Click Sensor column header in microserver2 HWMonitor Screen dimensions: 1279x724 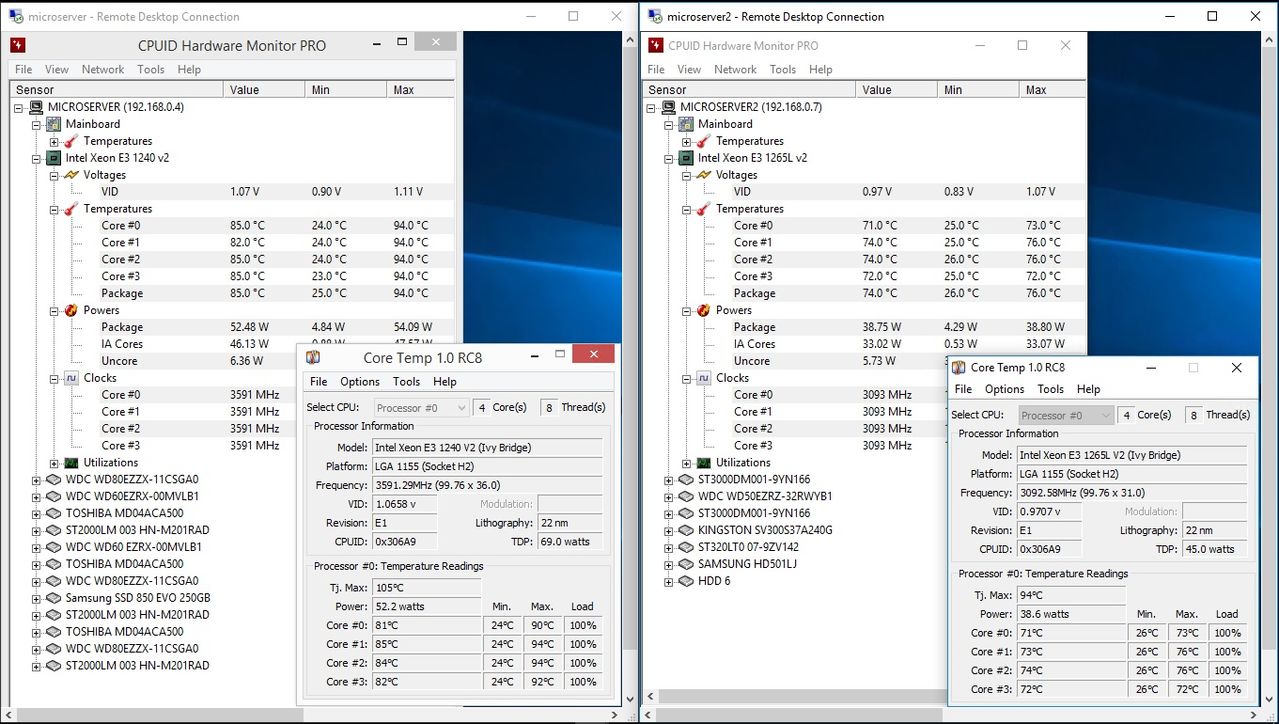[749, 90]
